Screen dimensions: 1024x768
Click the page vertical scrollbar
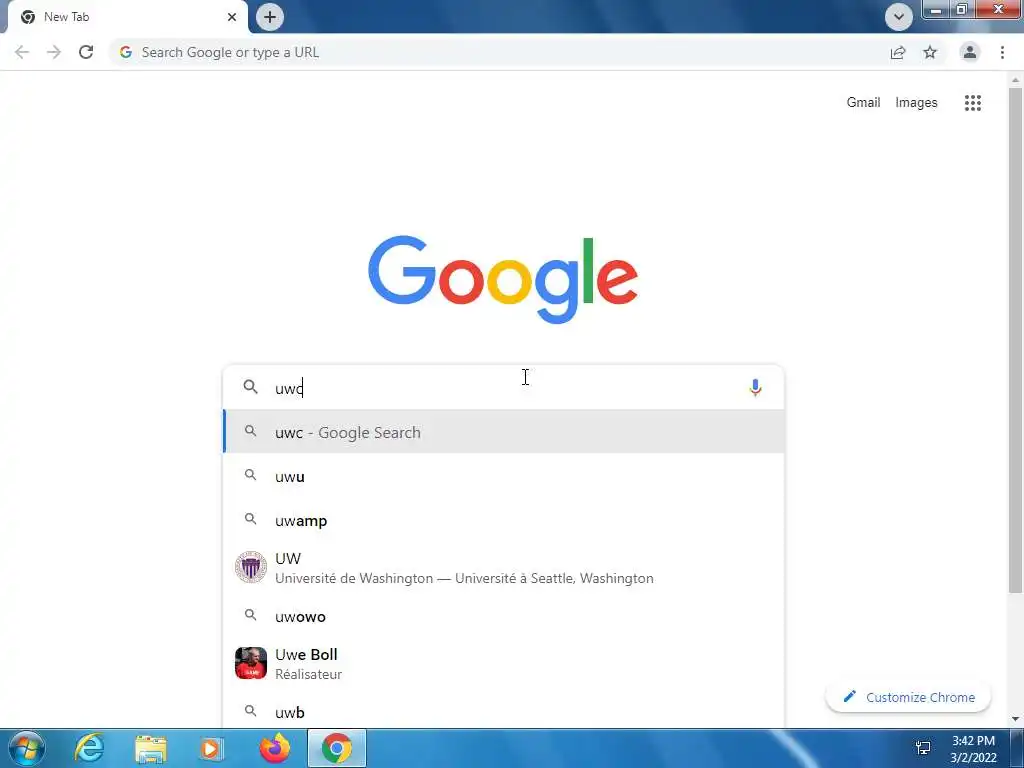pyautogui.click(x=1015, y=340)
